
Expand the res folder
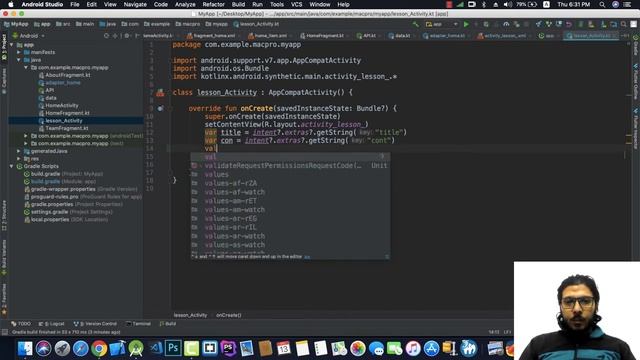19,159
